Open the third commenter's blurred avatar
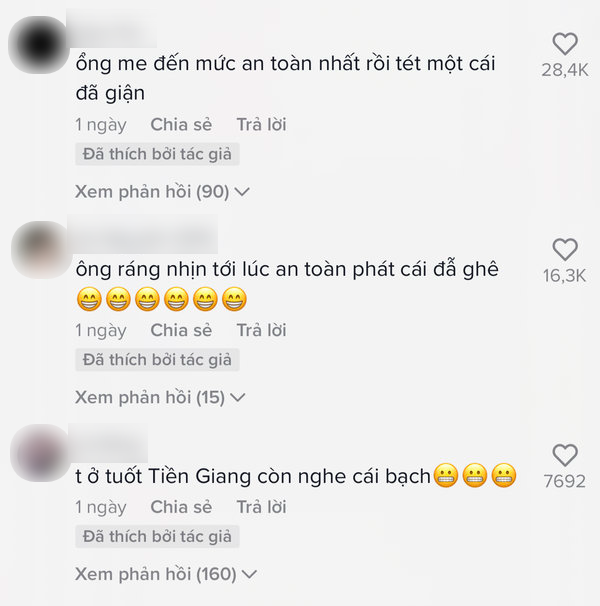 (x=40, y=453)
